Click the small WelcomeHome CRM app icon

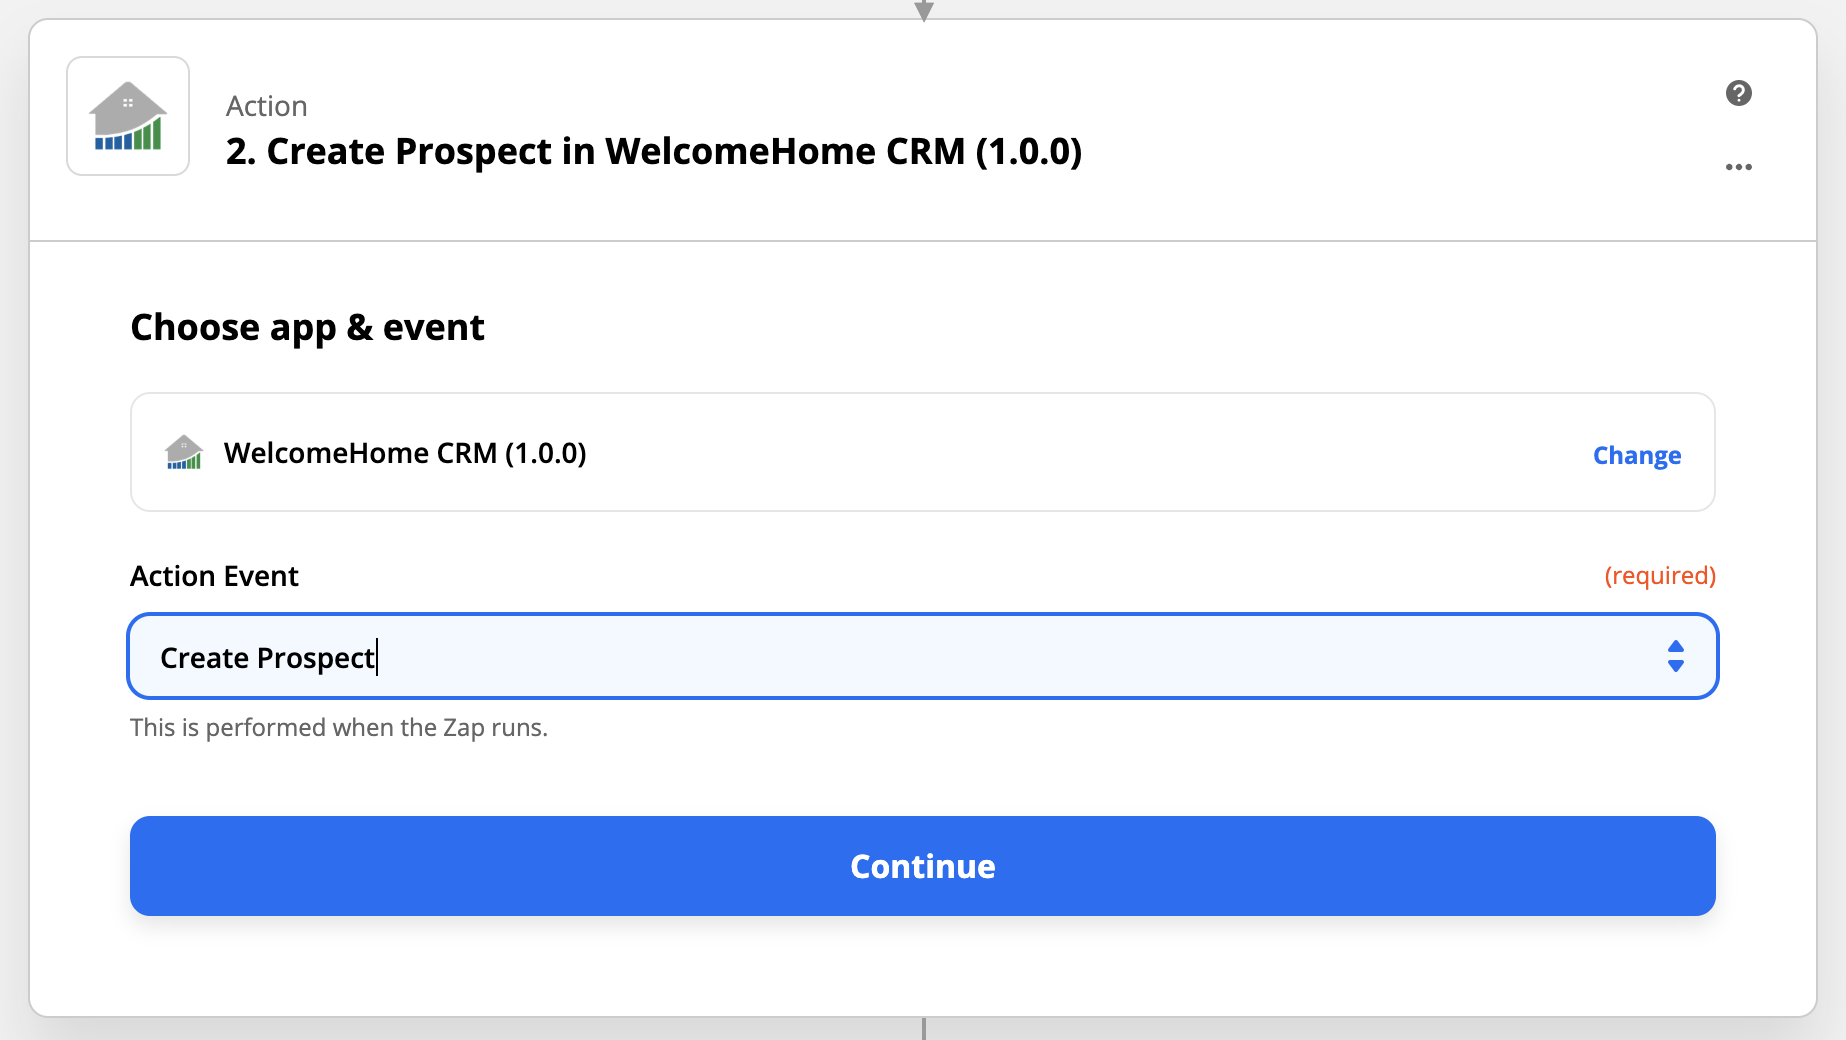[184, 453]
